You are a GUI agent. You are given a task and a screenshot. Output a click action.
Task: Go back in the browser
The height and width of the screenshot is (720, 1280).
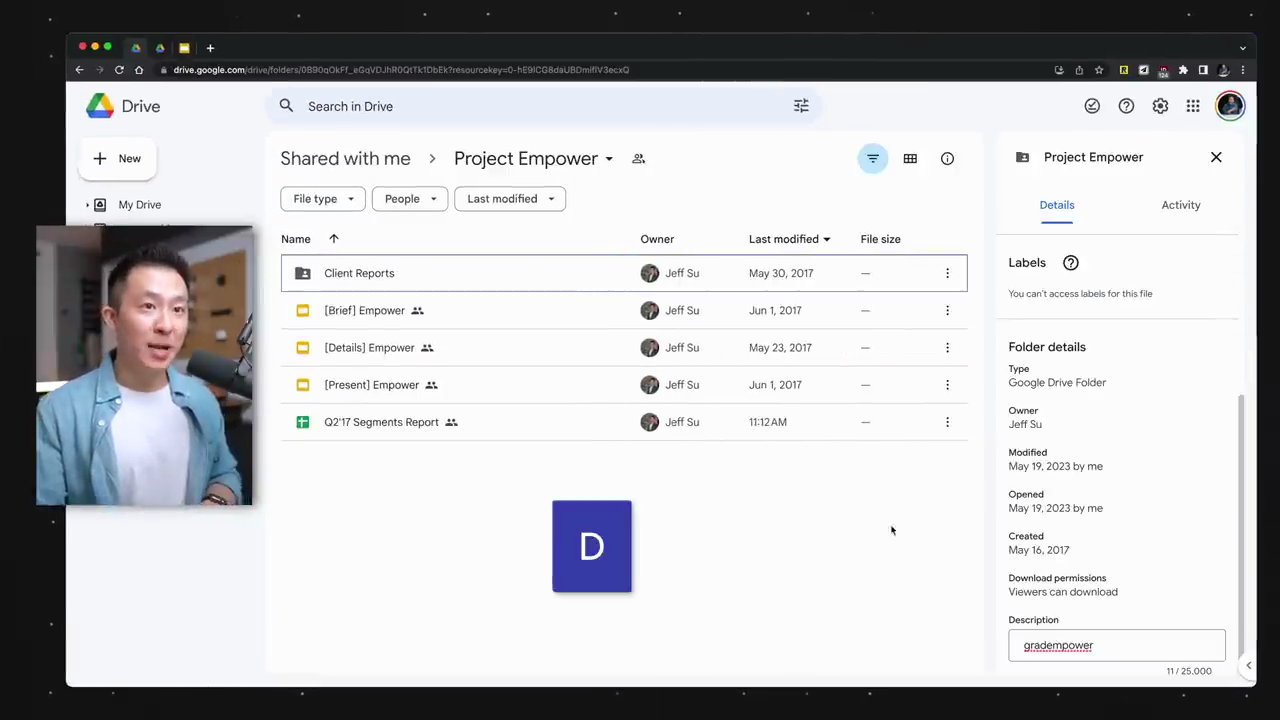tap(79, 70)
